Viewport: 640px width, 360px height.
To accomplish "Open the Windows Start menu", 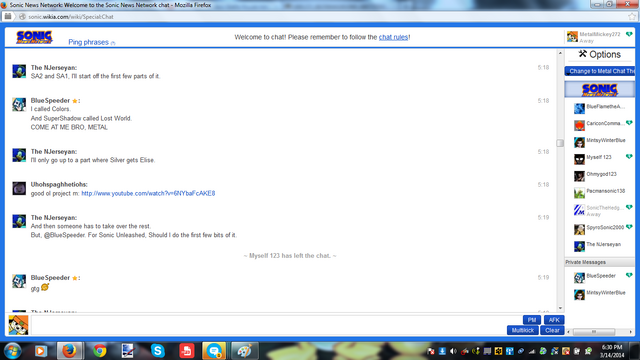I will (x=13, y=351).
